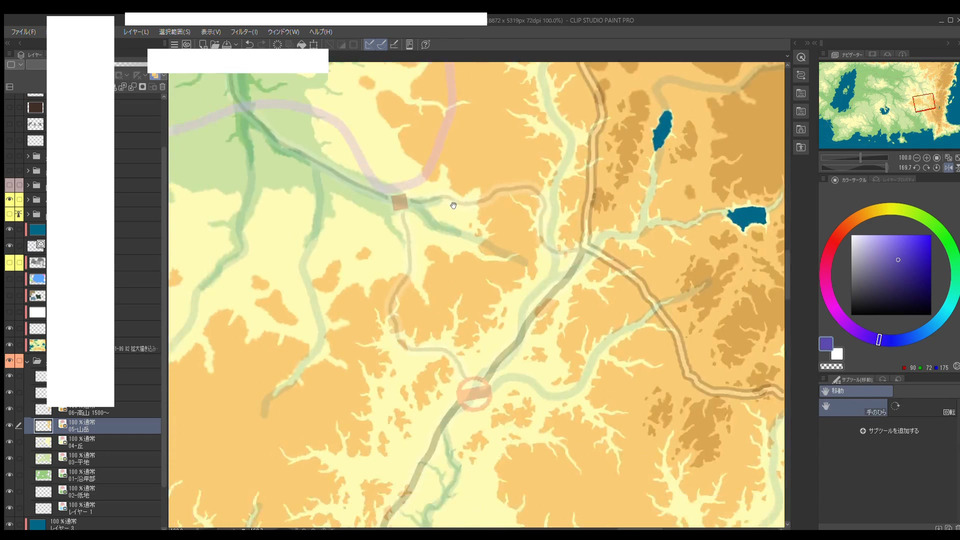
Task: Select the 移動 sub tool group
Action: (855, 391)
